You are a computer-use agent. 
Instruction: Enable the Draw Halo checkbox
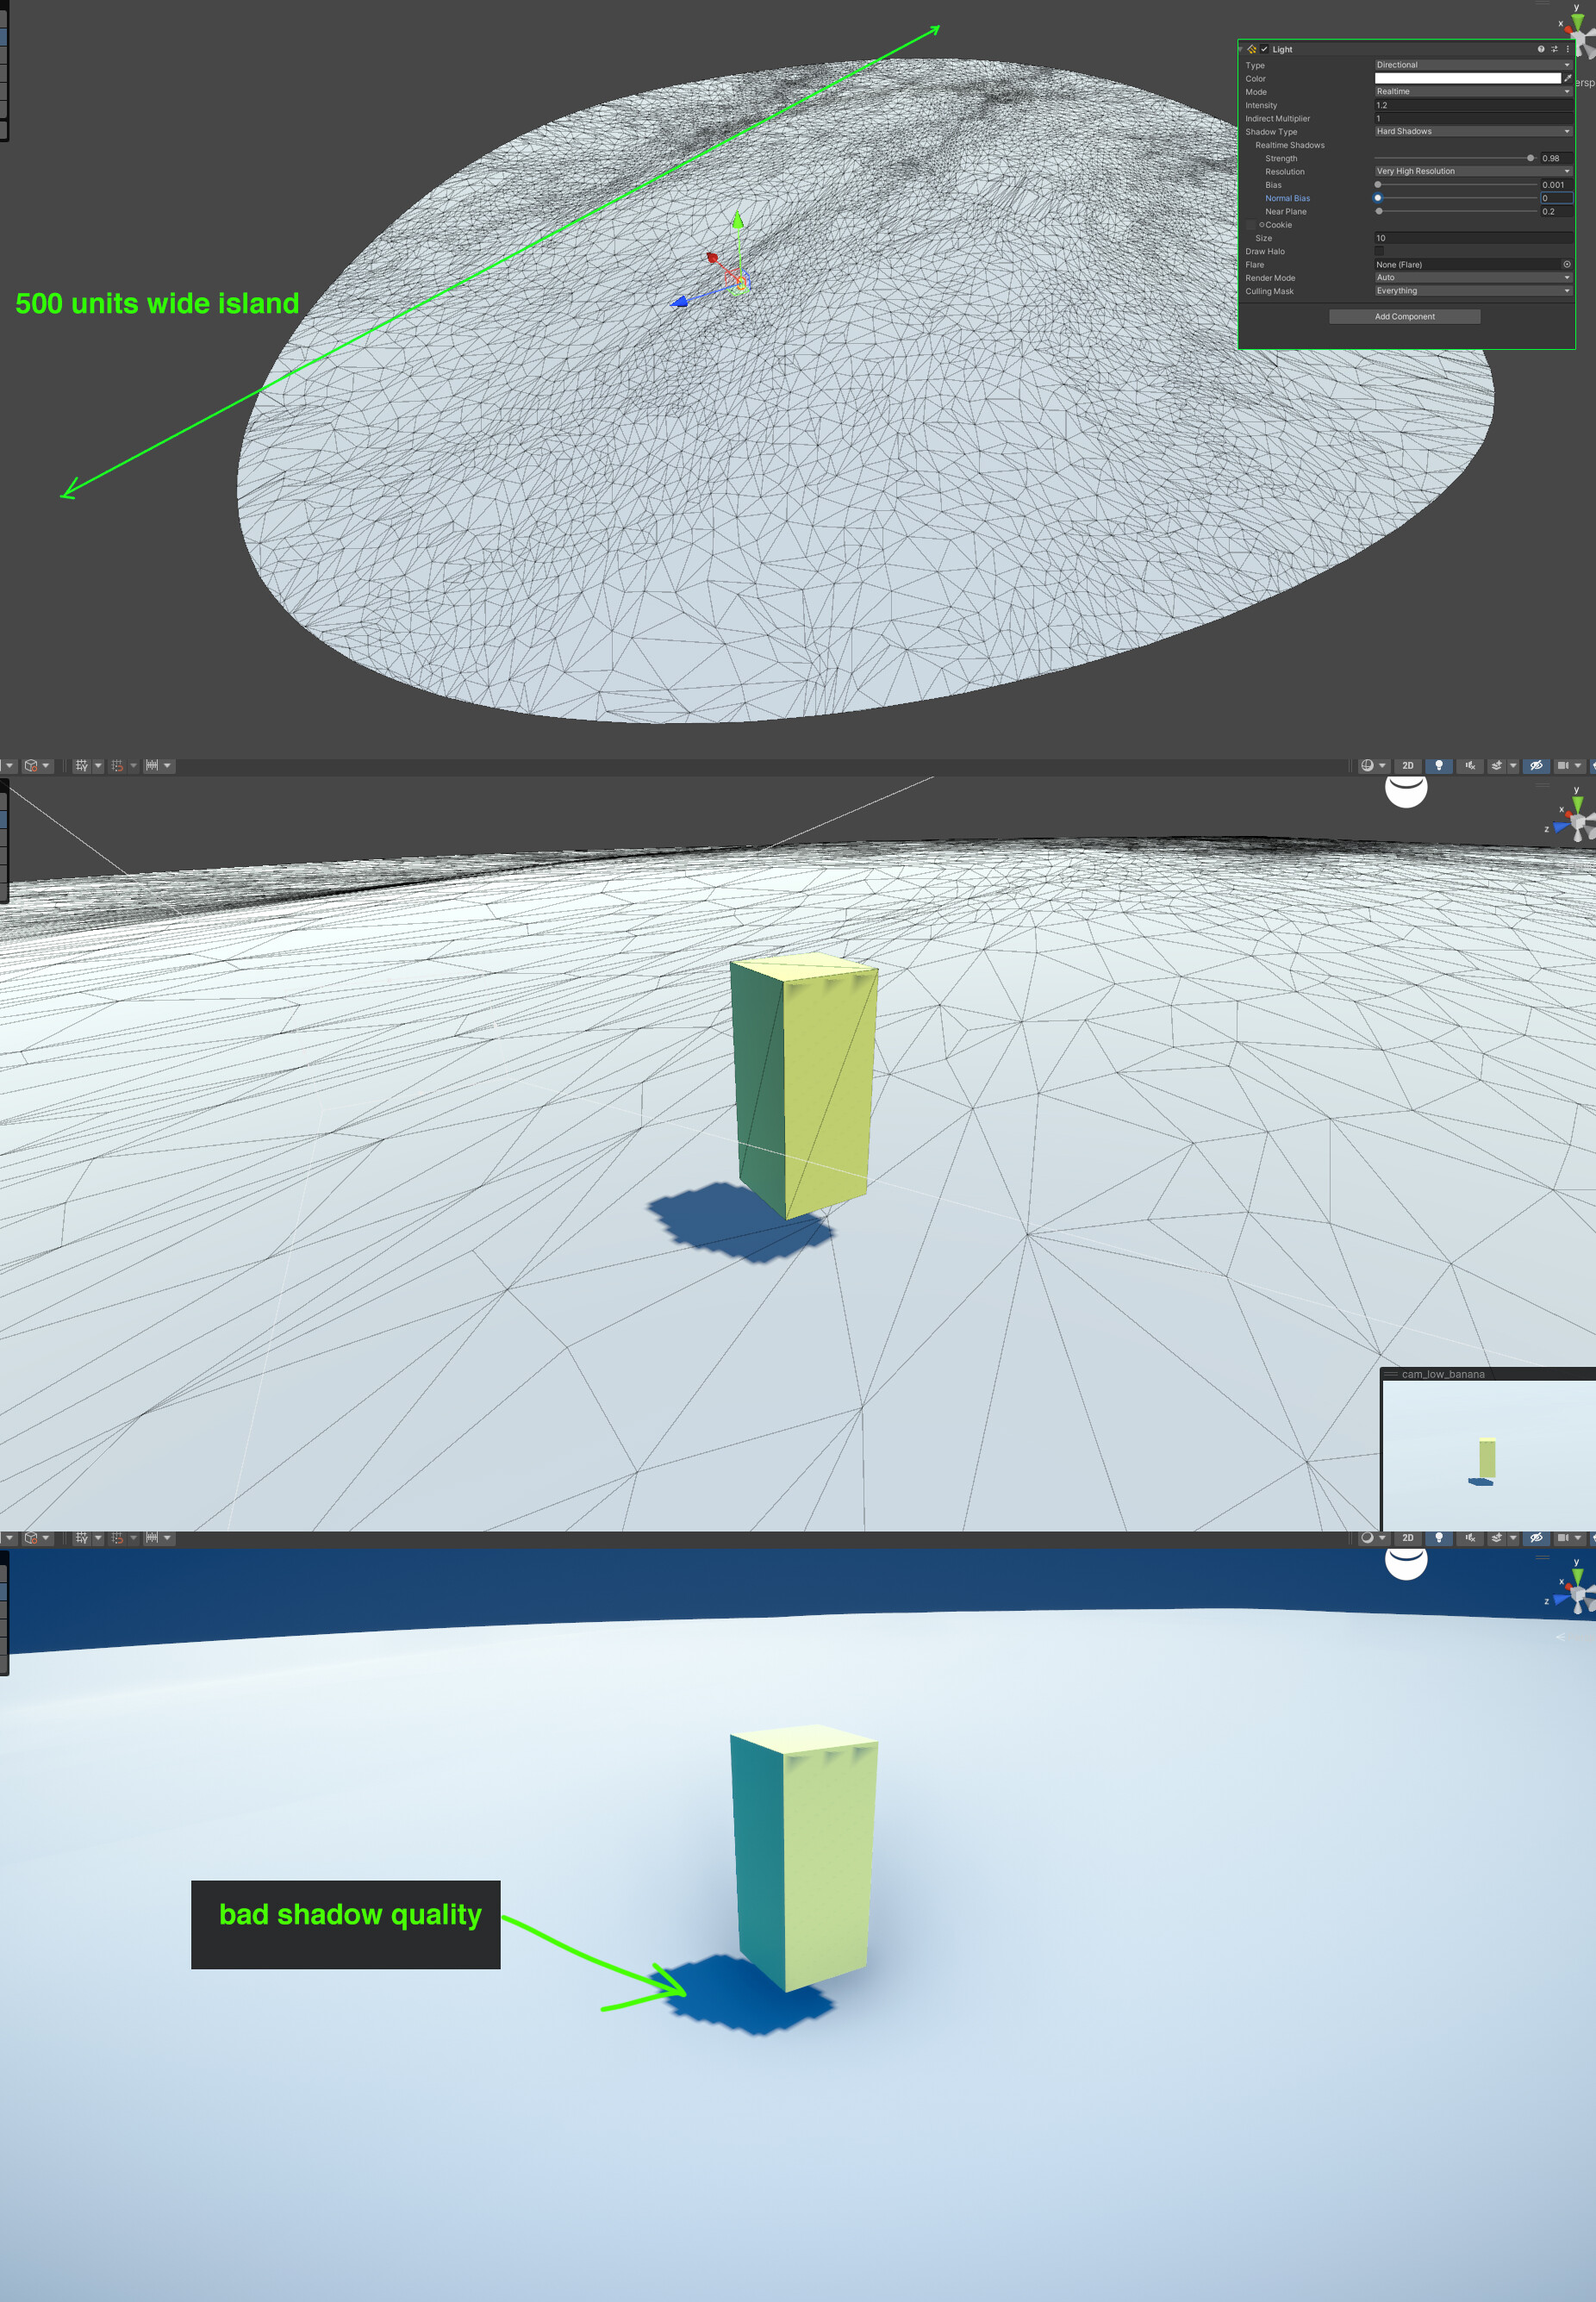[1379, 251]
